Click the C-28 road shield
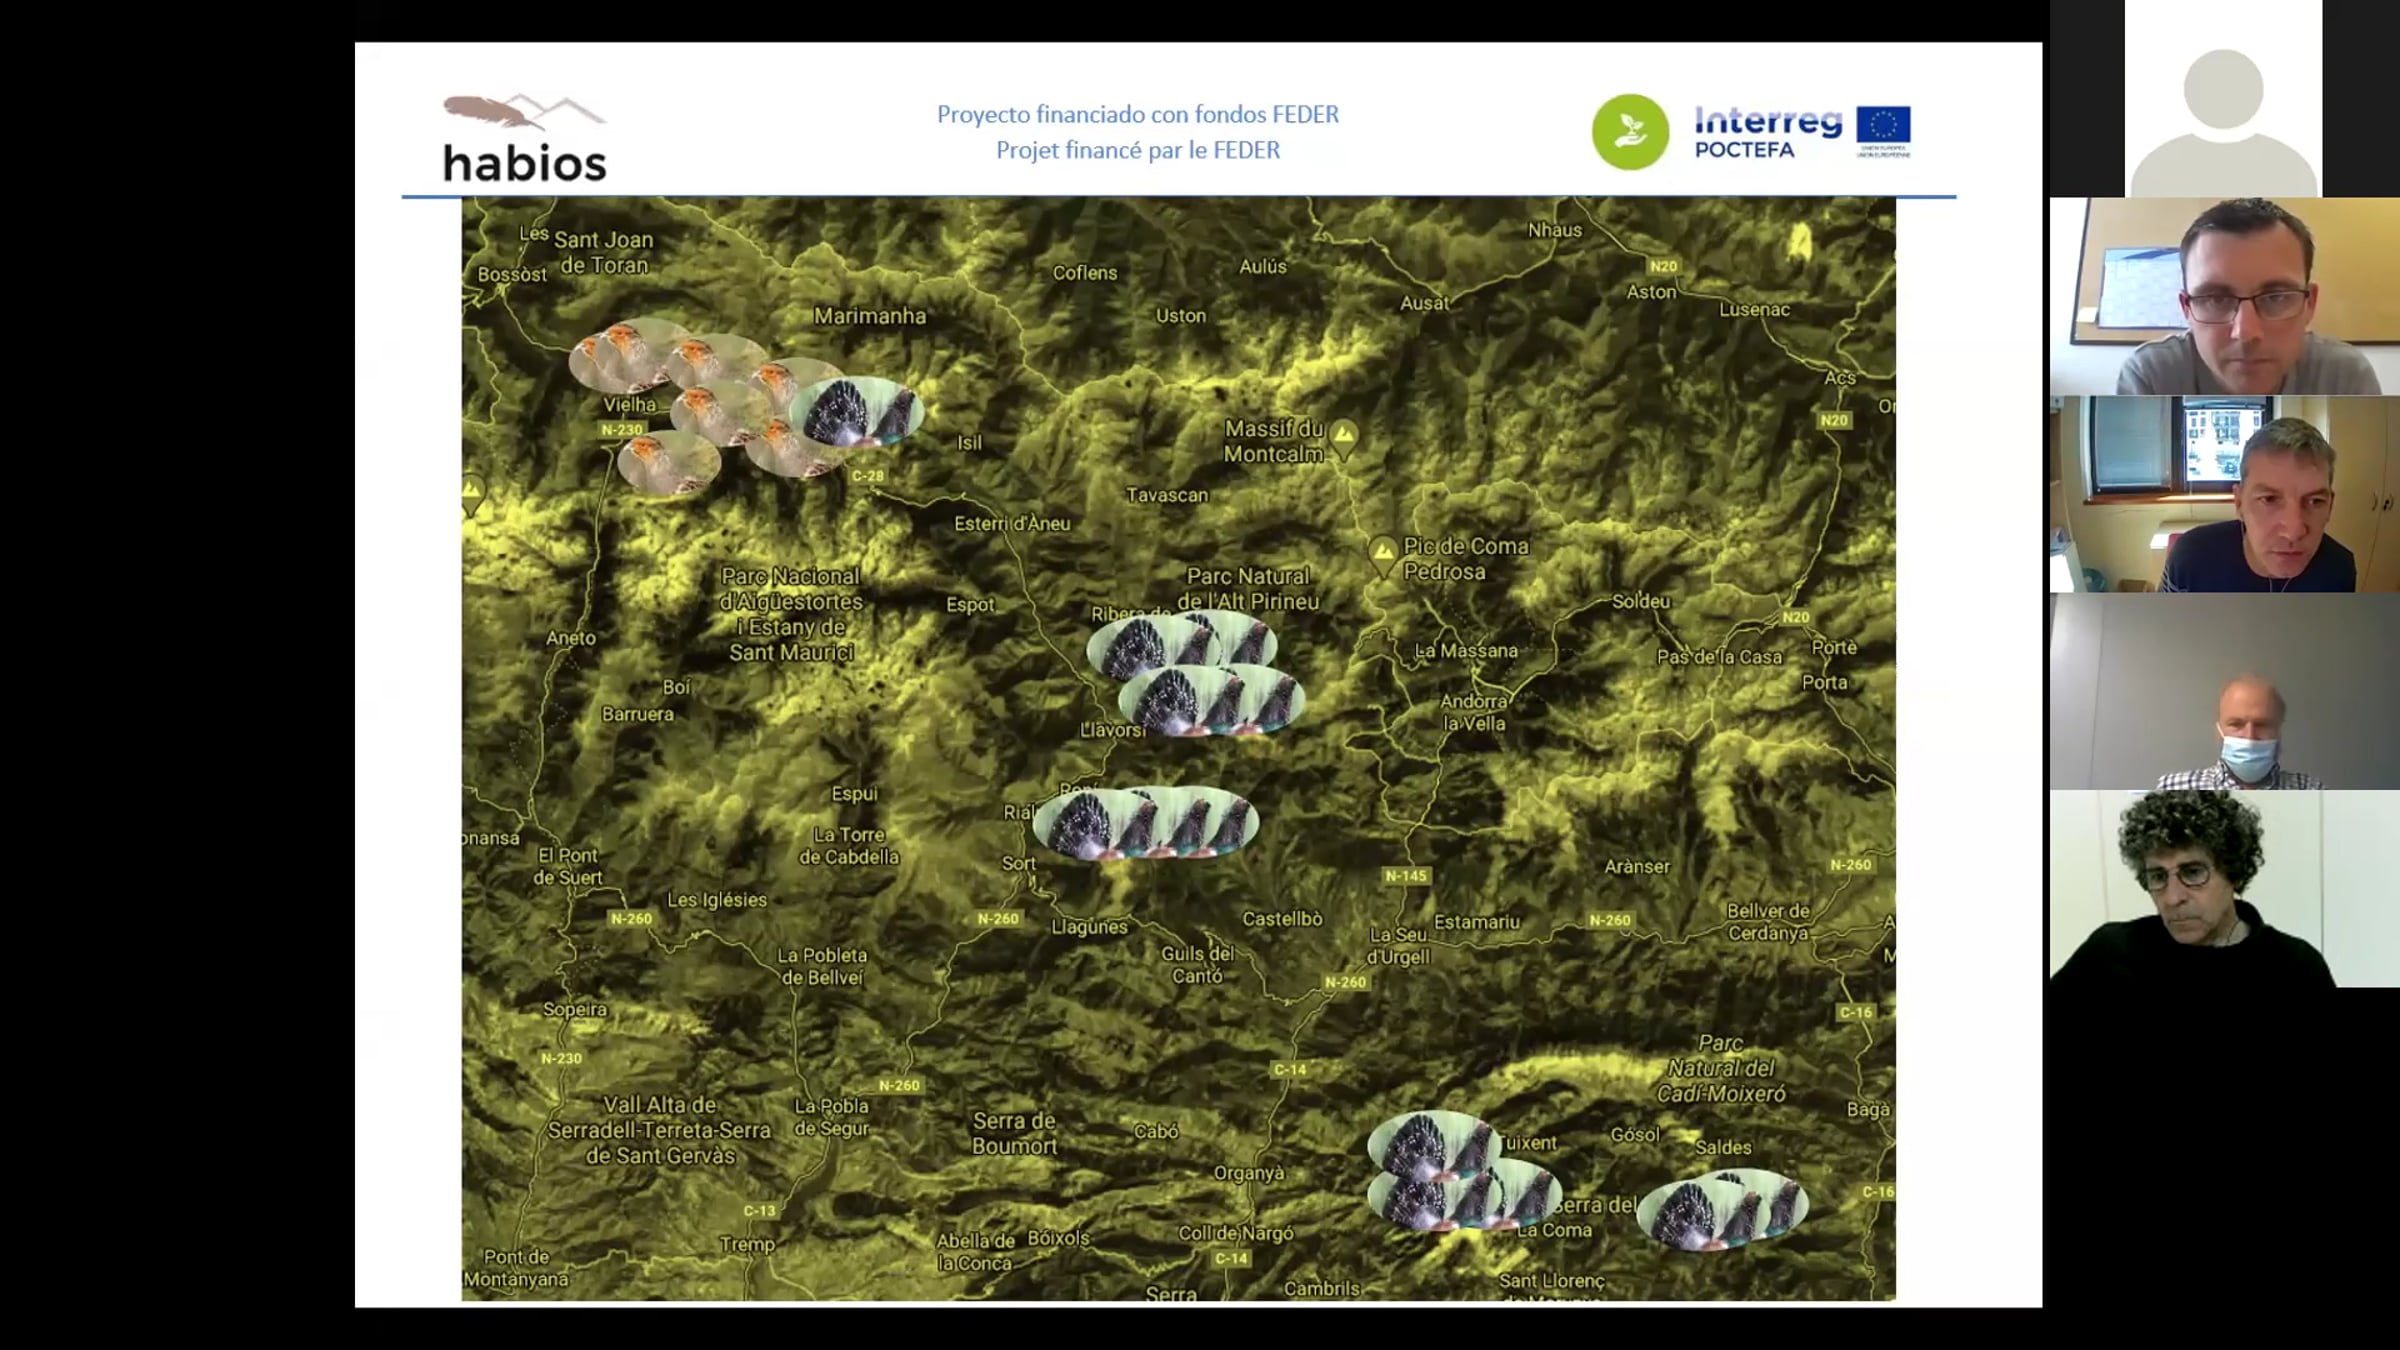The width and height of the screenshot is (2400, 1350). [x=868, y=476]
